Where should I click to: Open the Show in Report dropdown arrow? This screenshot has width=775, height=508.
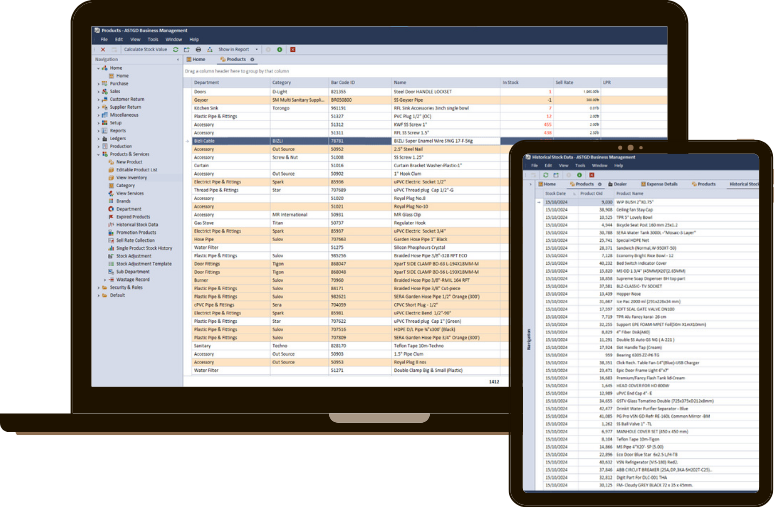[x=256, y=49]
